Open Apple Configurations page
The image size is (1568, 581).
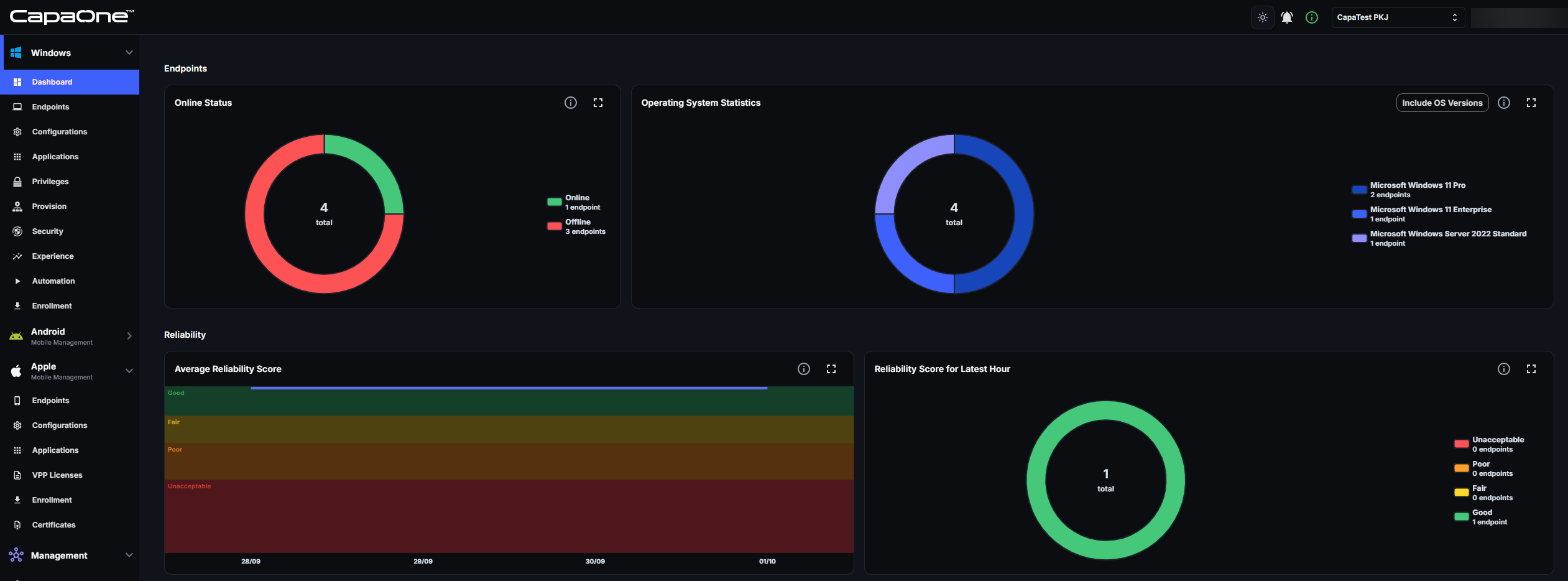point(70,426)
